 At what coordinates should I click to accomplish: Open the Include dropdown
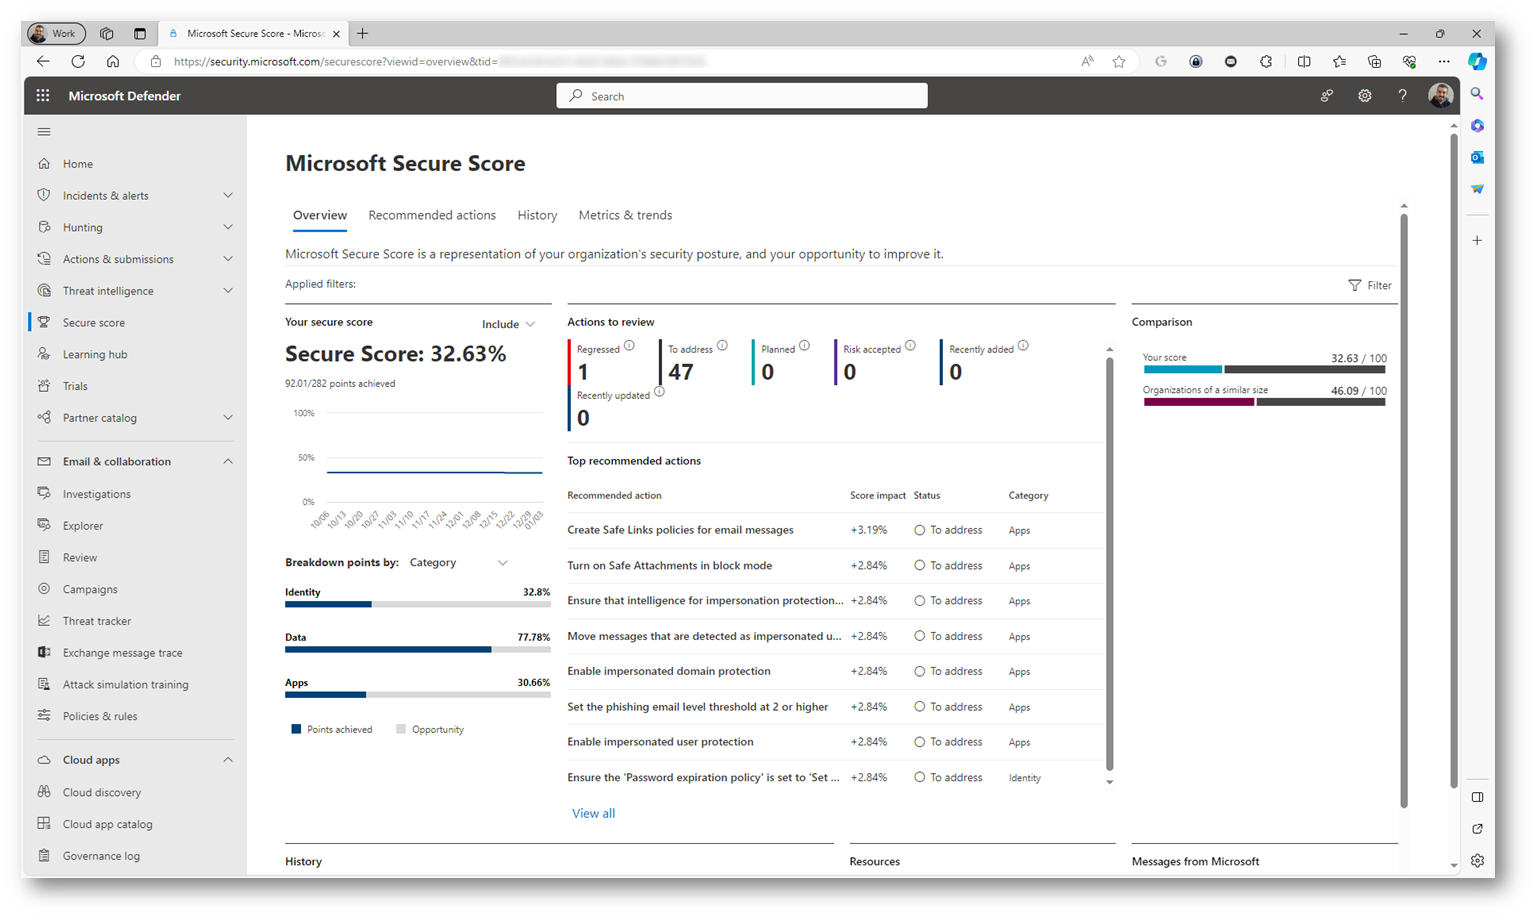click(509, 324)
